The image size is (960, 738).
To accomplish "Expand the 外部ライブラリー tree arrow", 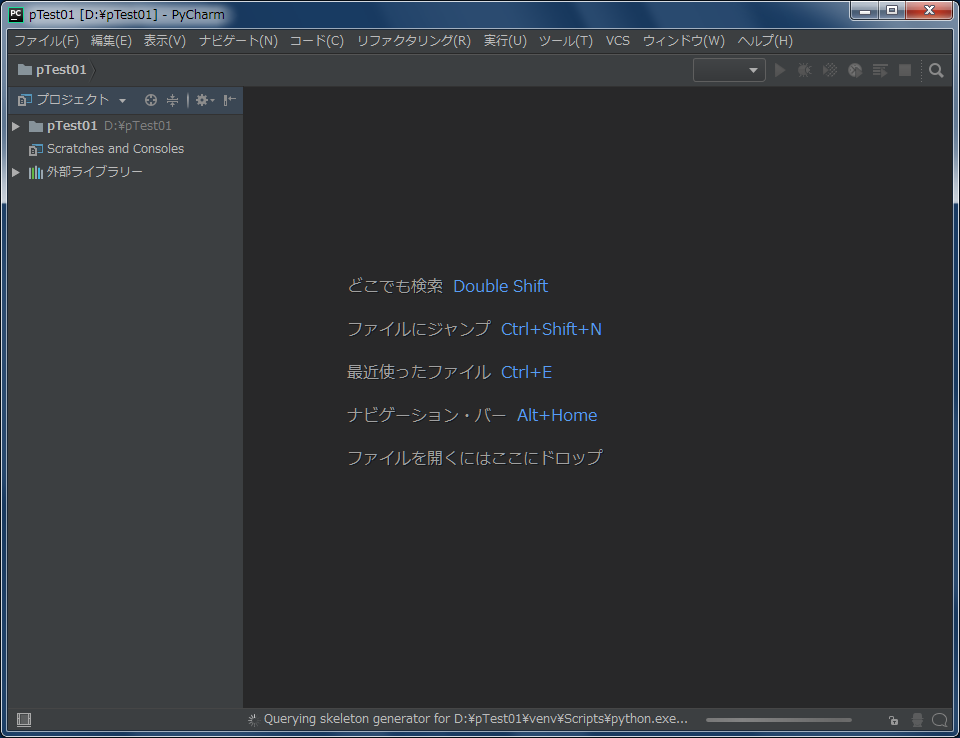I will click(x=16, y=172).
